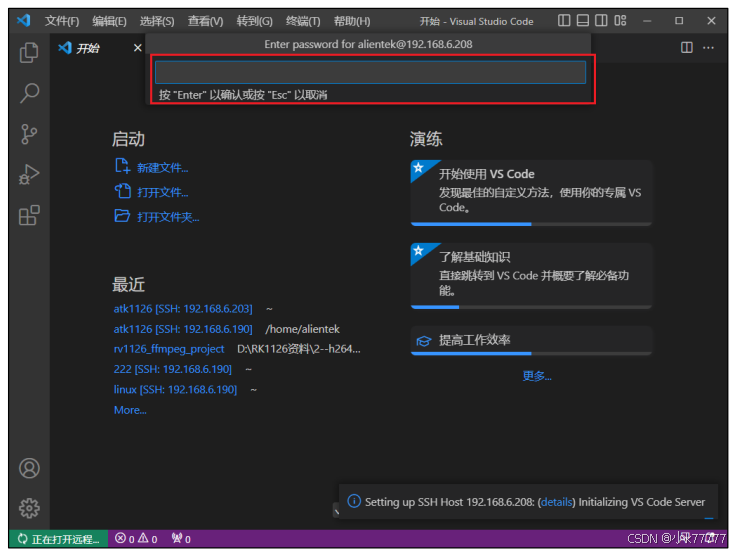This screenshot has height=552, width=744.
Task: Click details link in SSH notification
Action: [556, 502]
